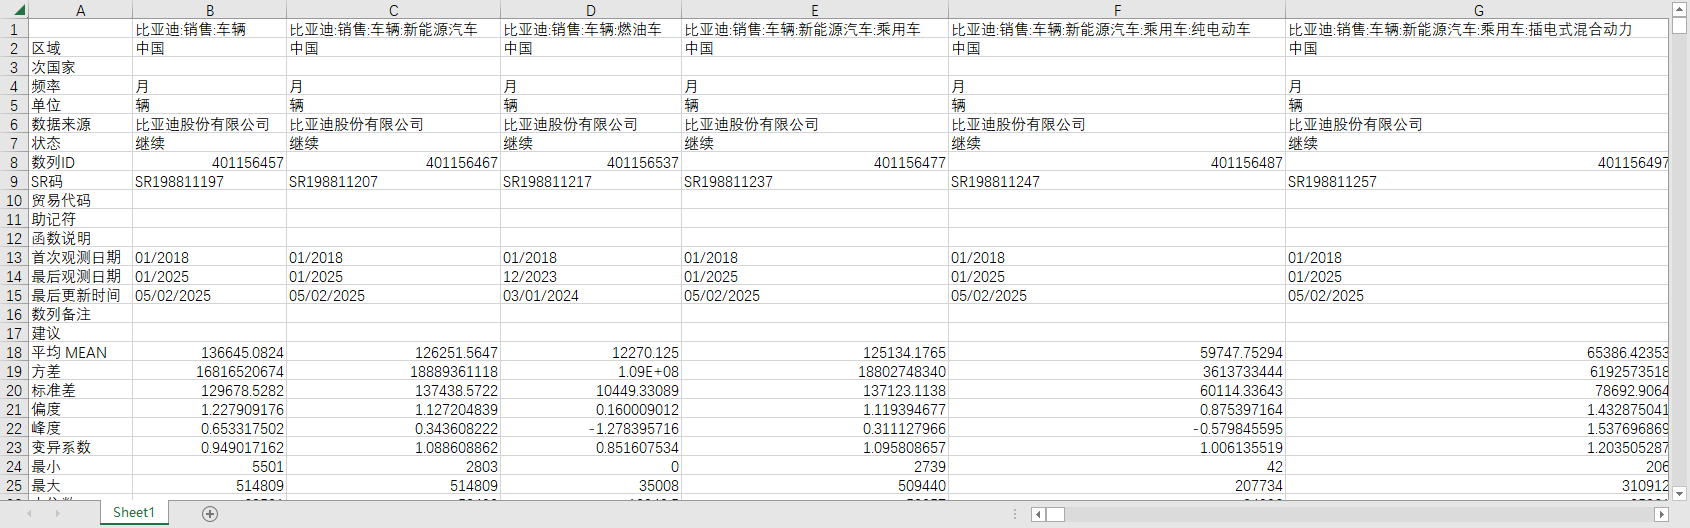The height and width of the screenshot is (528, 1690).
Task: Click the '首次观测日期' label cell
Action: (x=80, y=257)
